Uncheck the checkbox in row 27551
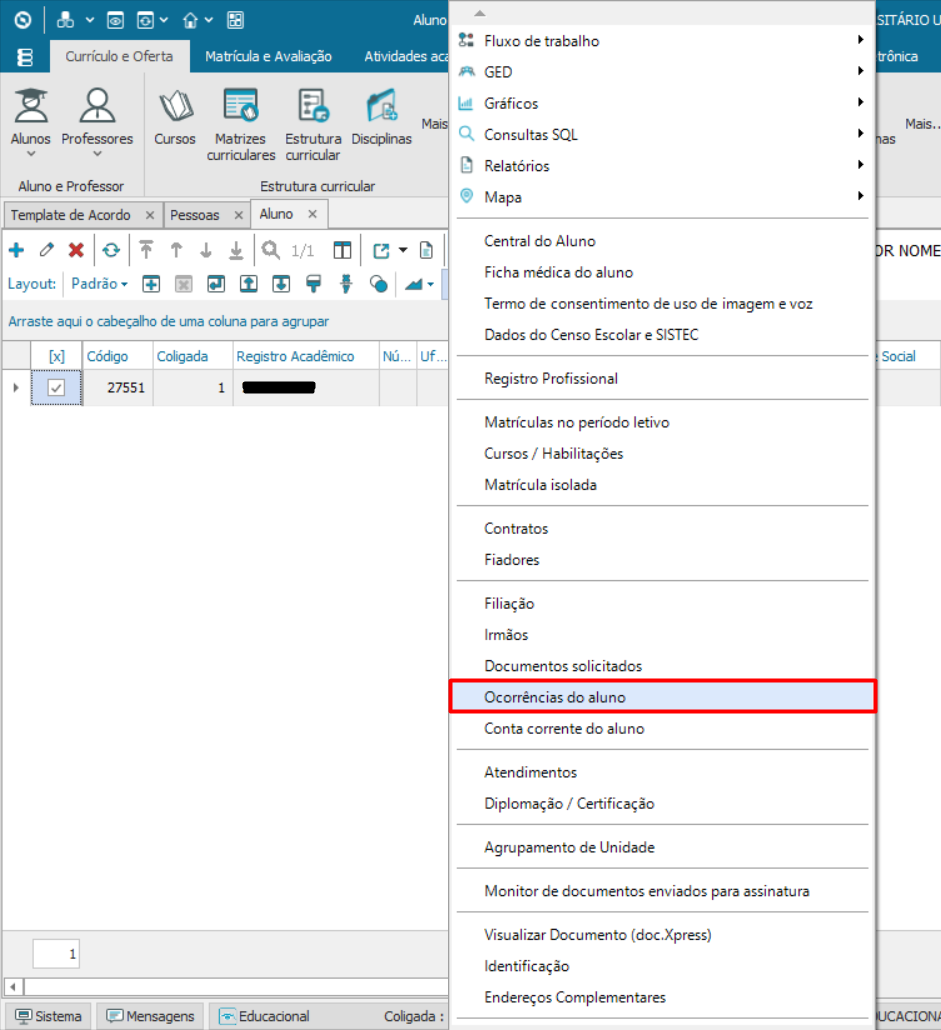The image size is (941, 1030). (57, 388)
